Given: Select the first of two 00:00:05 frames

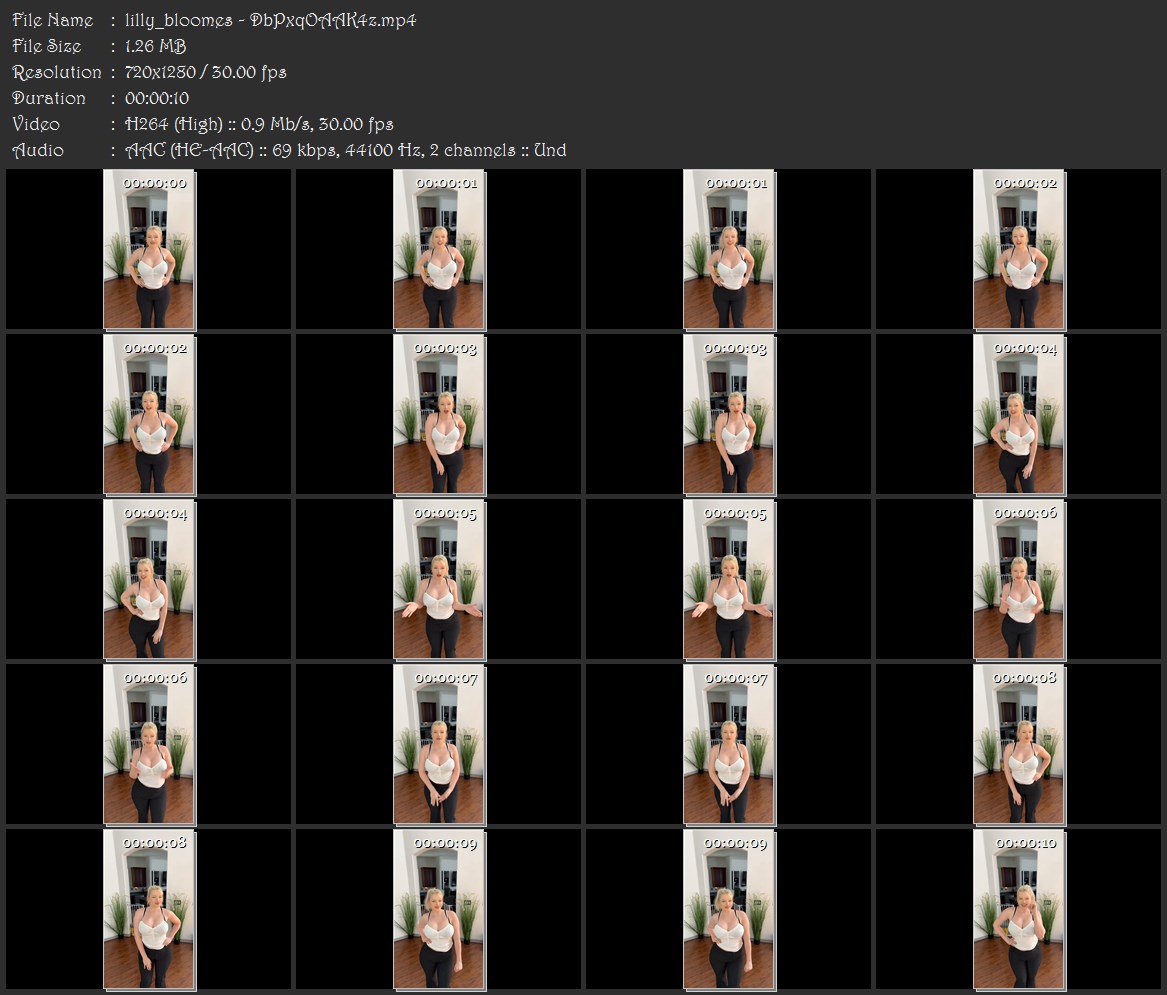Looking at the screenshot, I should 439,580.
